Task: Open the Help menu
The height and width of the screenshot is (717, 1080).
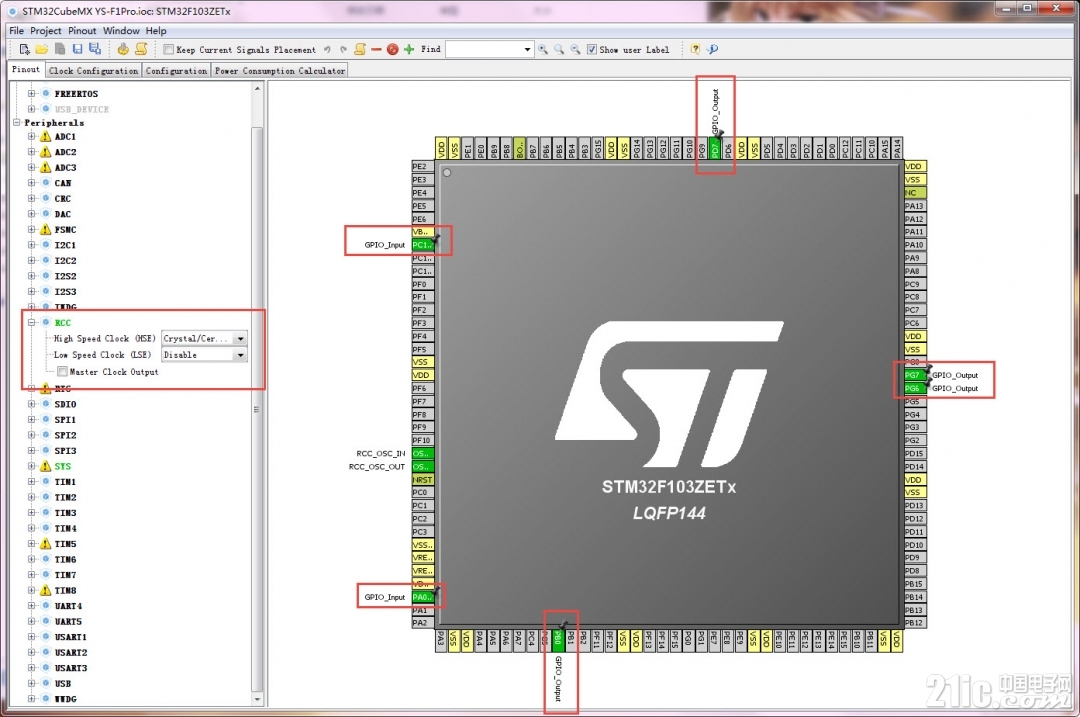Action: (x=156, y=31)
